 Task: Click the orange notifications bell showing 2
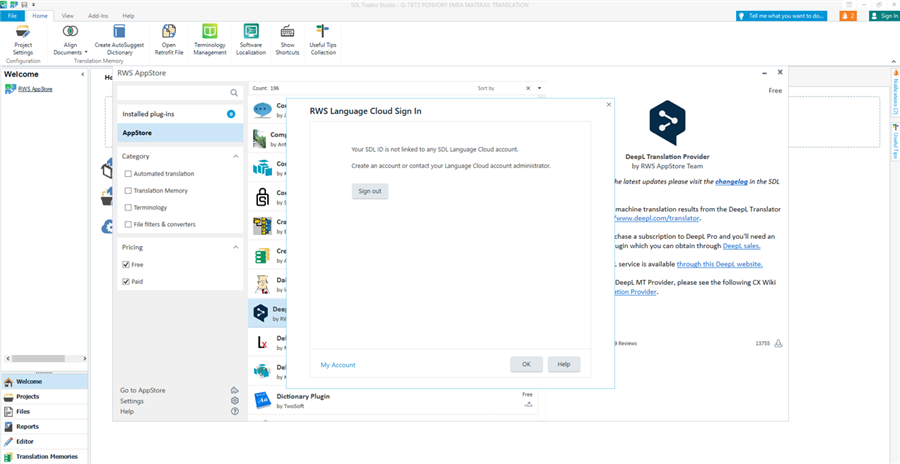pyautogui.click(x=848, y=16)
